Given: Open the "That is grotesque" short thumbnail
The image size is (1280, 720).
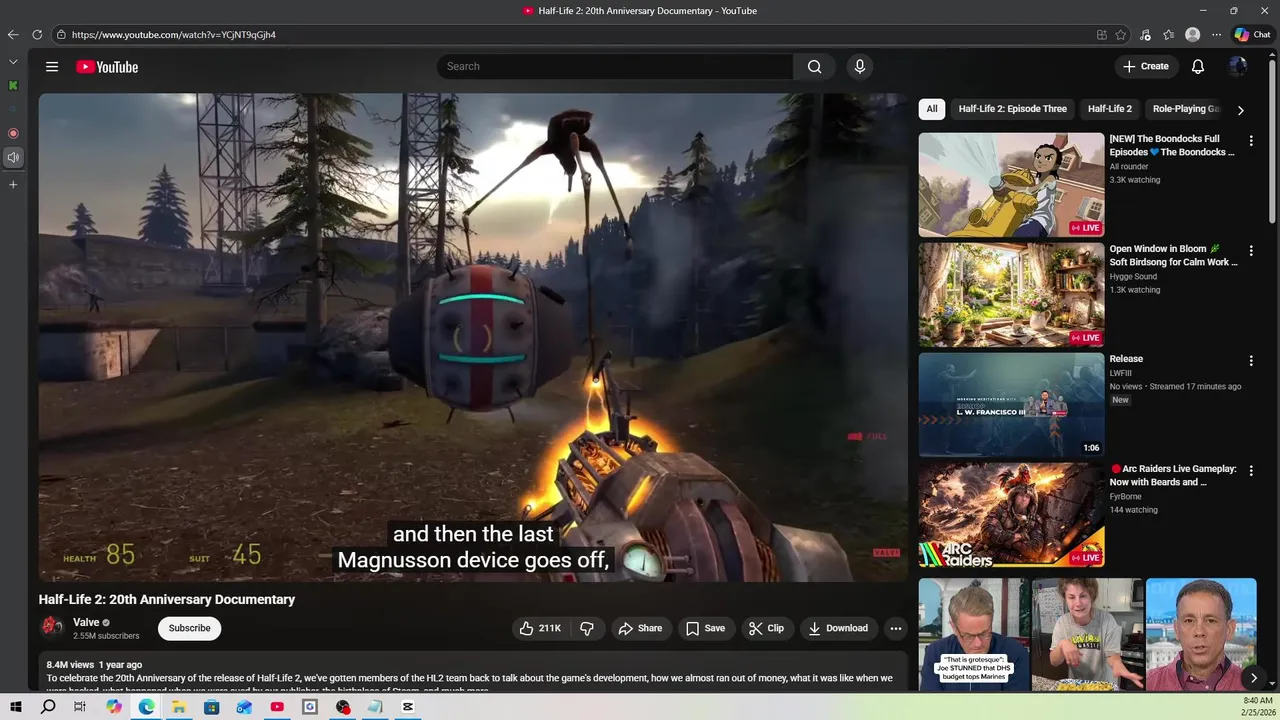Looking at the screenshot, I should pyautogui.click(x=974, y=634).
